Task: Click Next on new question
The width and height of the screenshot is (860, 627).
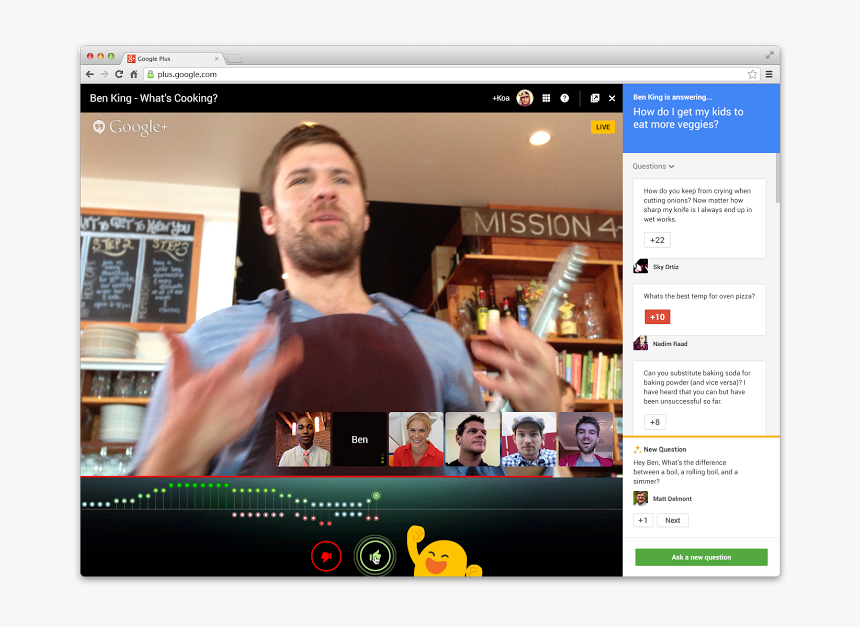Action: tap(672, 520)
